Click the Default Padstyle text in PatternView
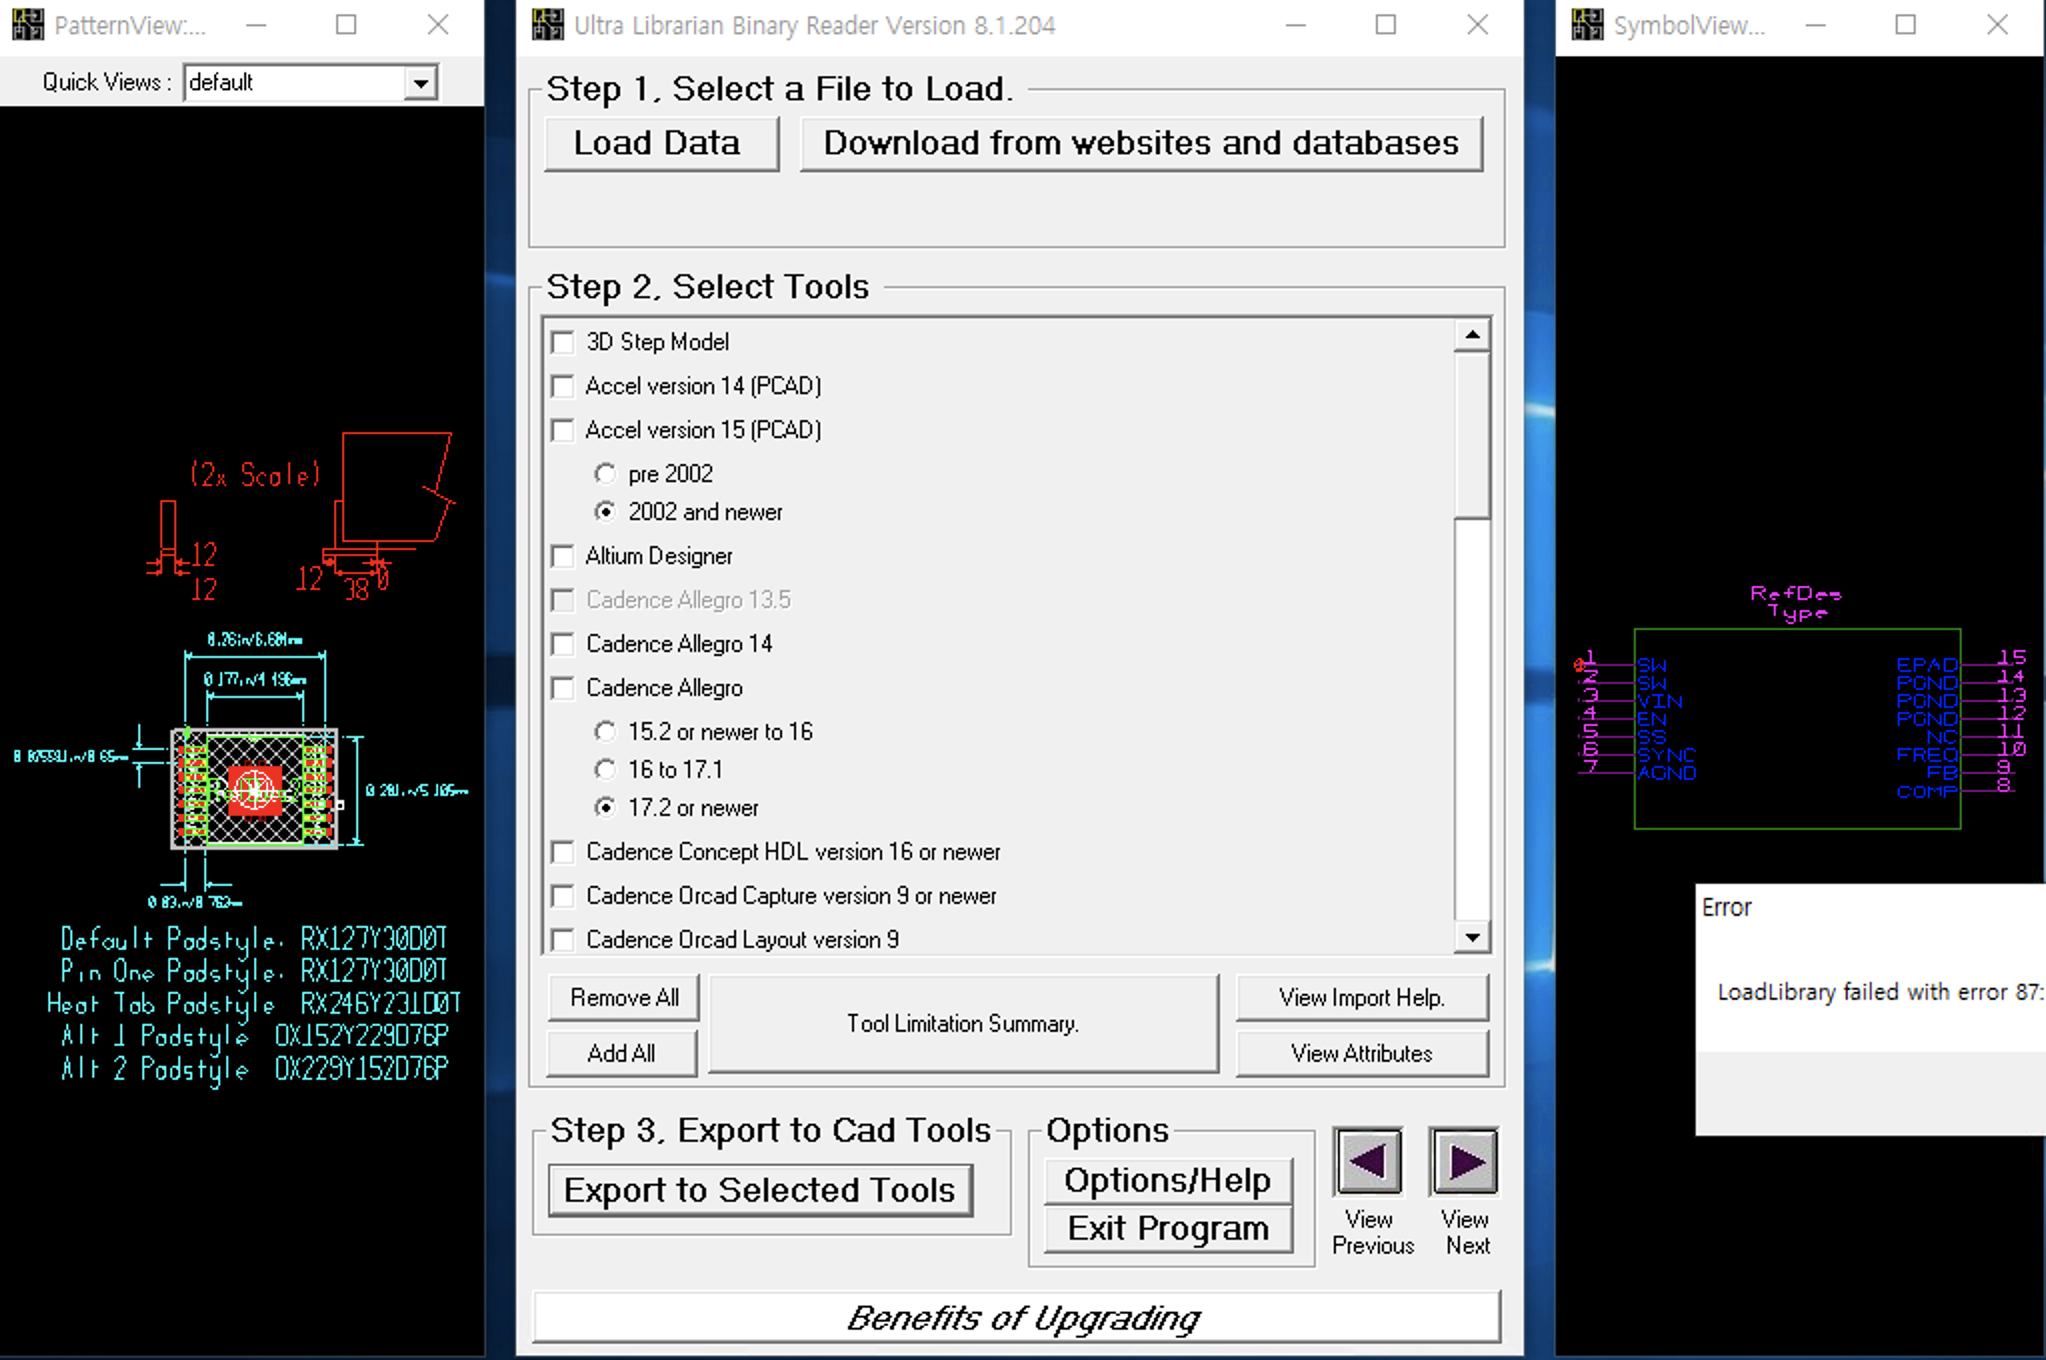 coord(254,939)
